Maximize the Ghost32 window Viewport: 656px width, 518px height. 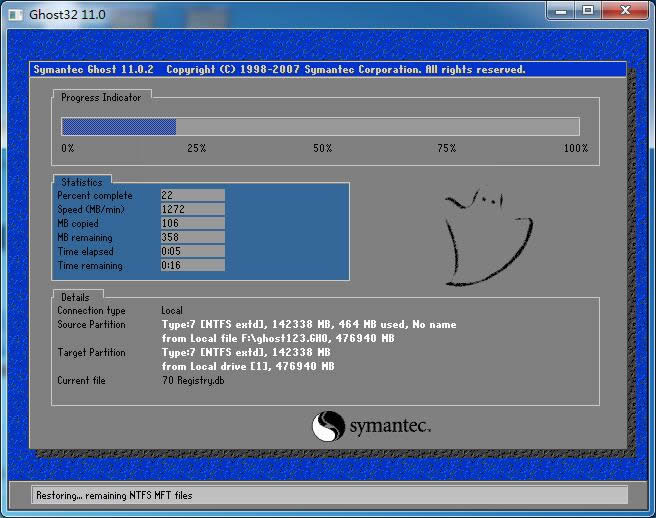[x=588, y=10]
